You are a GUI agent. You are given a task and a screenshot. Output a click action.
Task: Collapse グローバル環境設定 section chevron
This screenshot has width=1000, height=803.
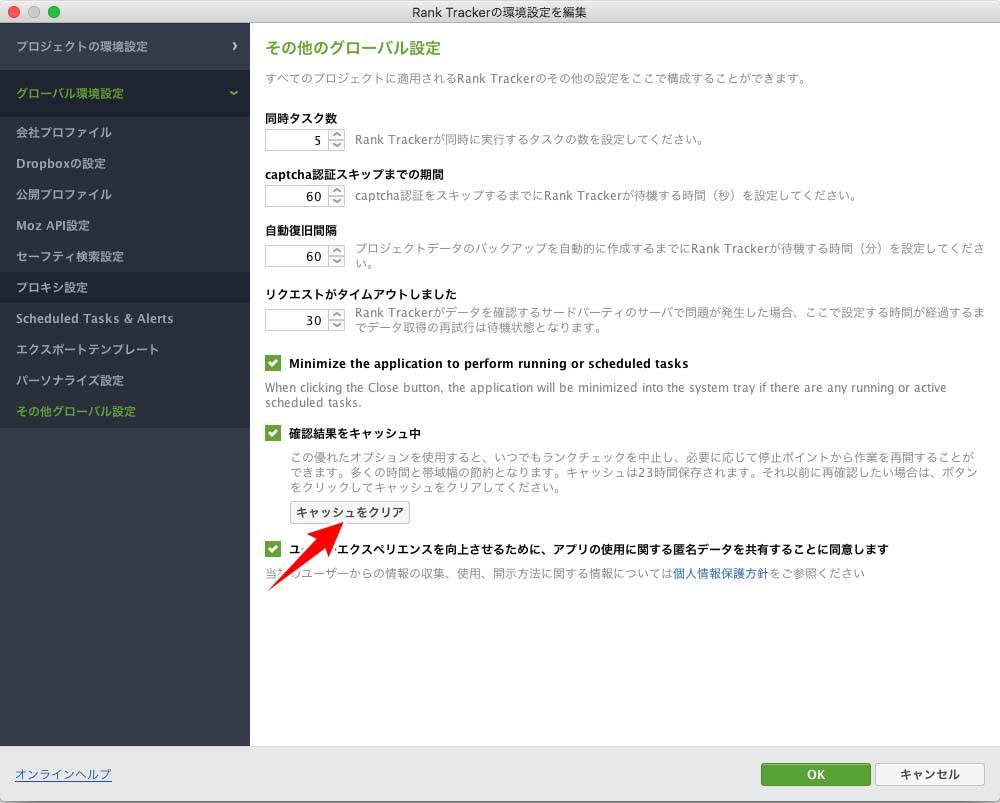coord(234,93)
